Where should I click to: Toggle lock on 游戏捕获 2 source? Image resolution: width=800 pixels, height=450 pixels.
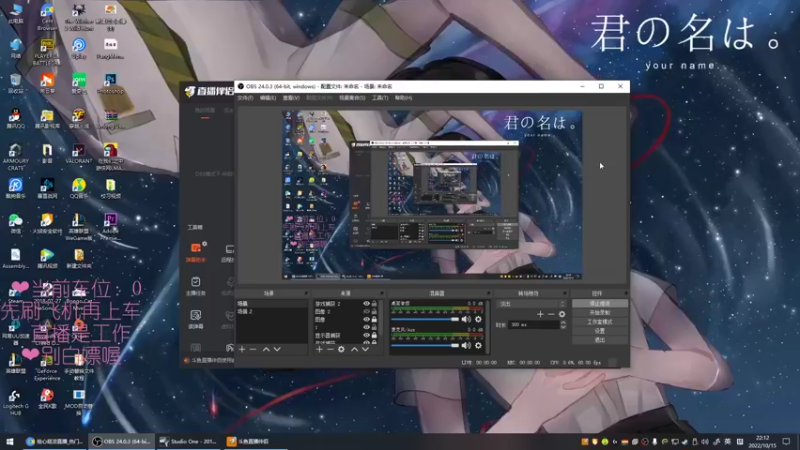374,304
